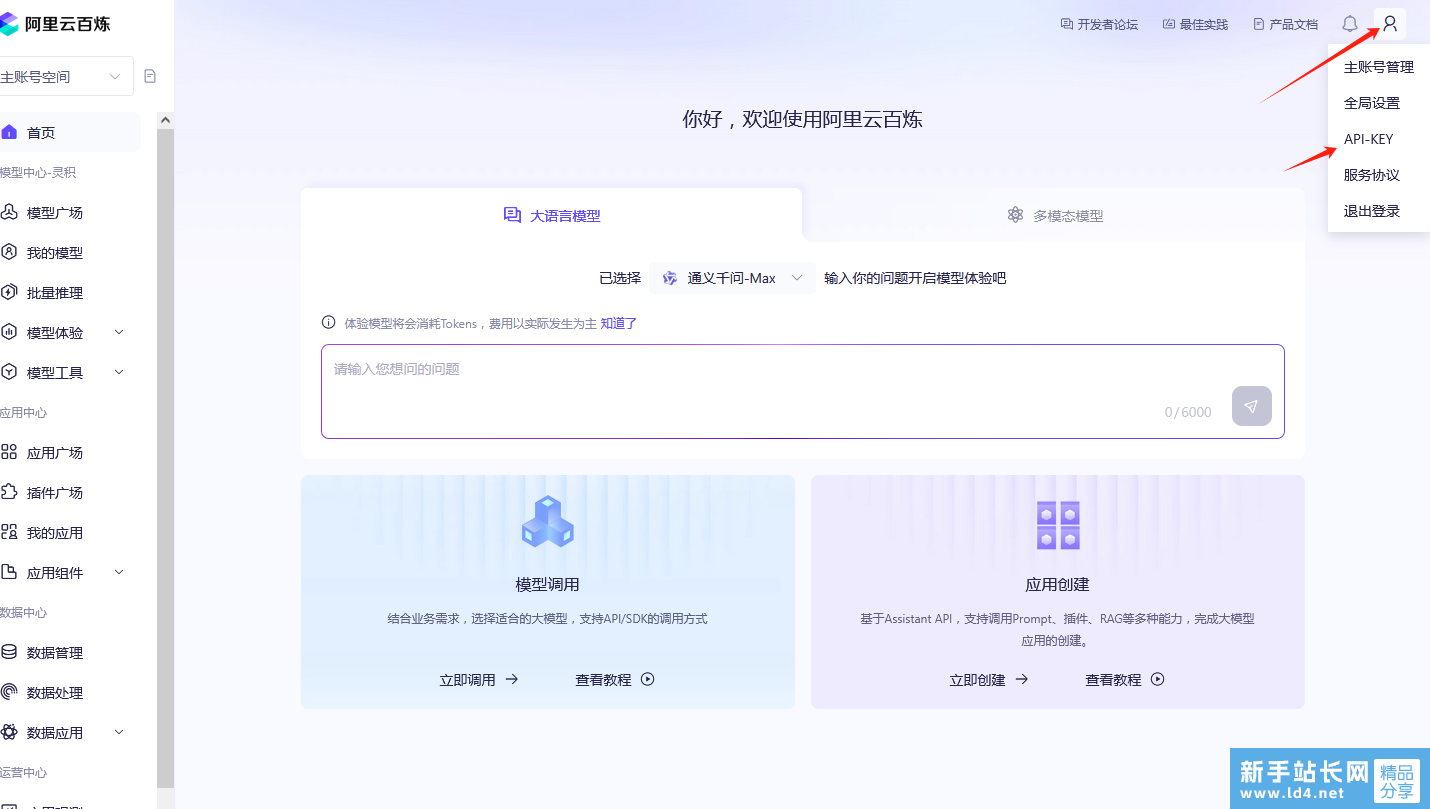Select 服务协议 from account menu
Image resolution: width=1430 pixels, height=809 pixels.
click(1379, 175)
